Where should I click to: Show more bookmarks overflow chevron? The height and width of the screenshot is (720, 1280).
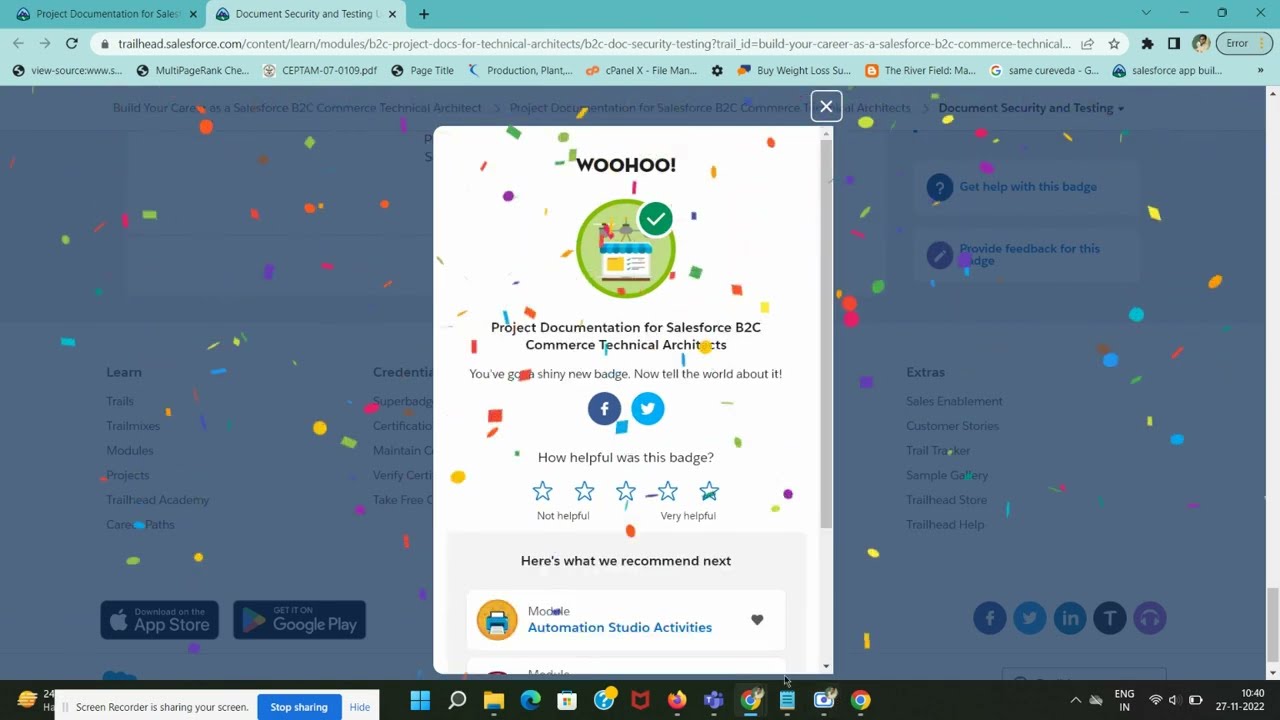click(x=1260, y=71)
